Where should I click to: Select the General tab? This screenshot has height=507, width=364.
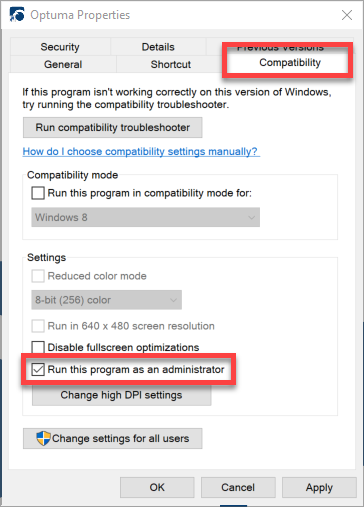click(63, 64)
